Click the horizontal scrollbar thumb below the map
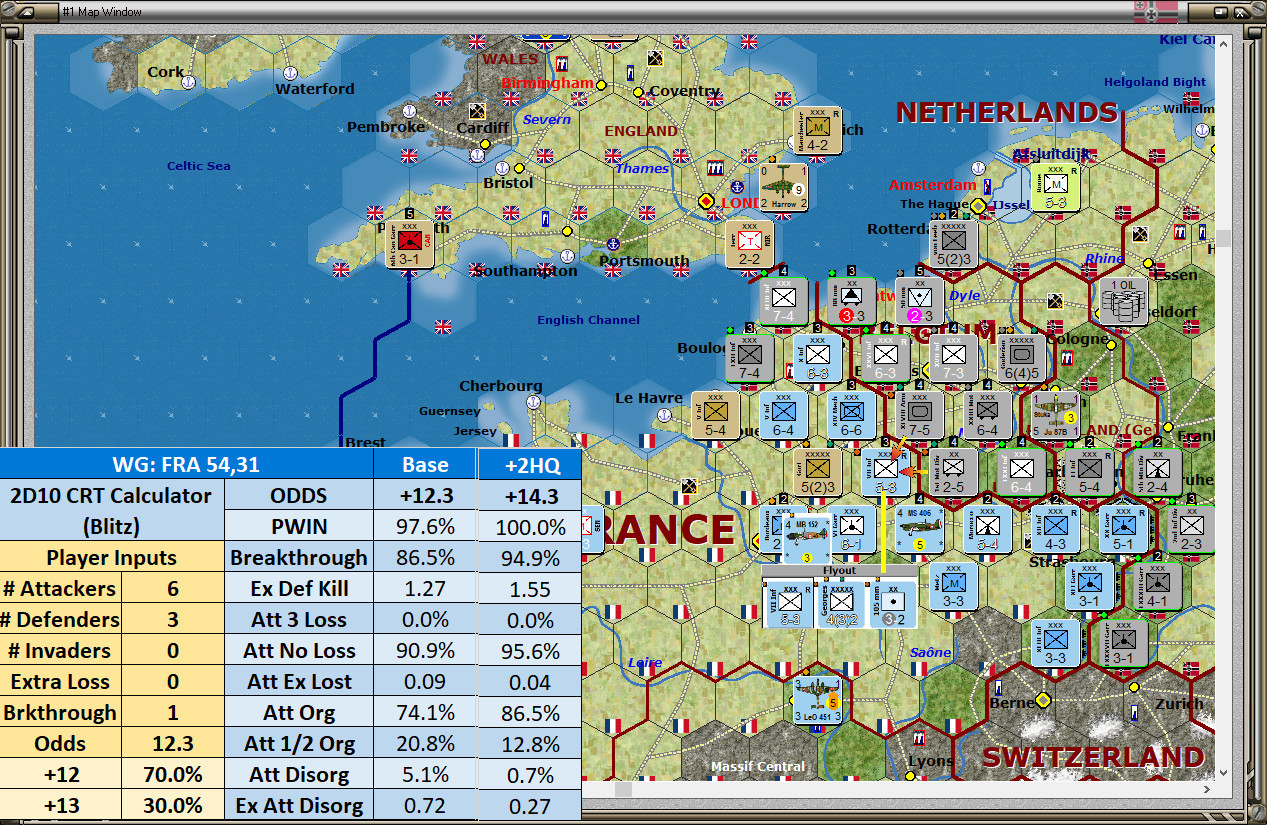Image resolution: width=1267 pixels, height=825 pixels. tap(623, 789)
